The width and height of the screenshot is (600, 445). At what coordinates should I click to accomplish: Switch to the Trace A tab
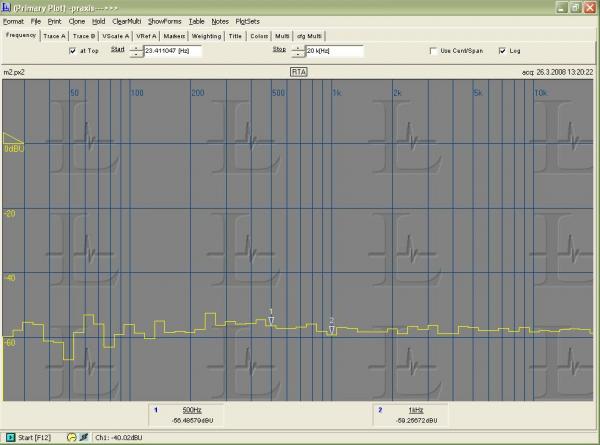pyautogui.click(x=54, y=35)
